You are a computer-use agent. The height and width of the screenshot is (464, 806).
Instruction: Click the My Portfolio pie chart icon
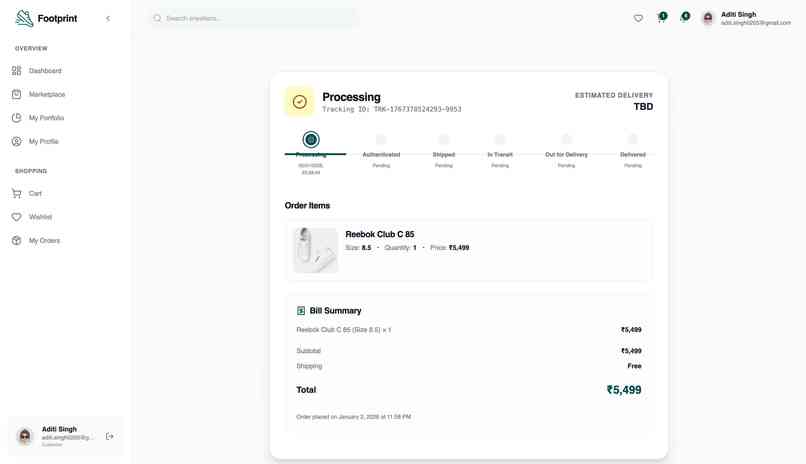point(16,118)
